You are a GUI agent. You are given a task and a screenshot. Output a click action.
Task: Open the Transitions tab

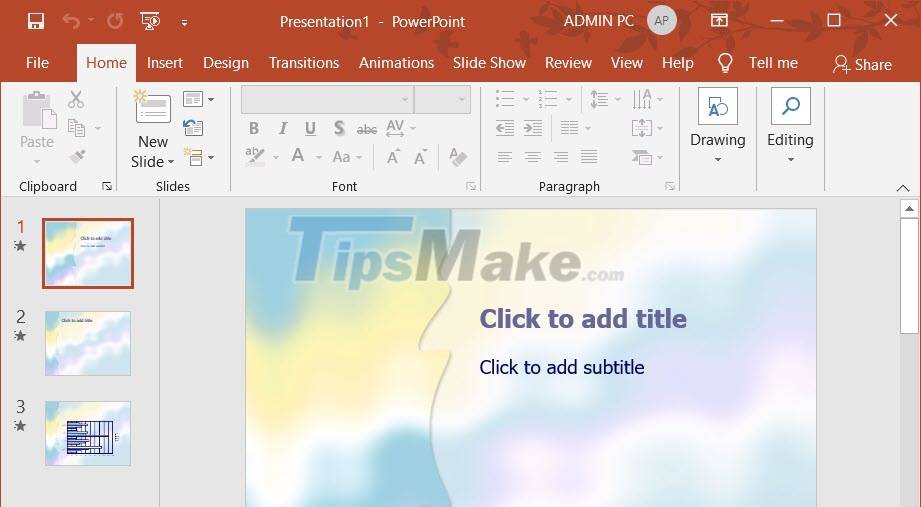pos(304,63)
